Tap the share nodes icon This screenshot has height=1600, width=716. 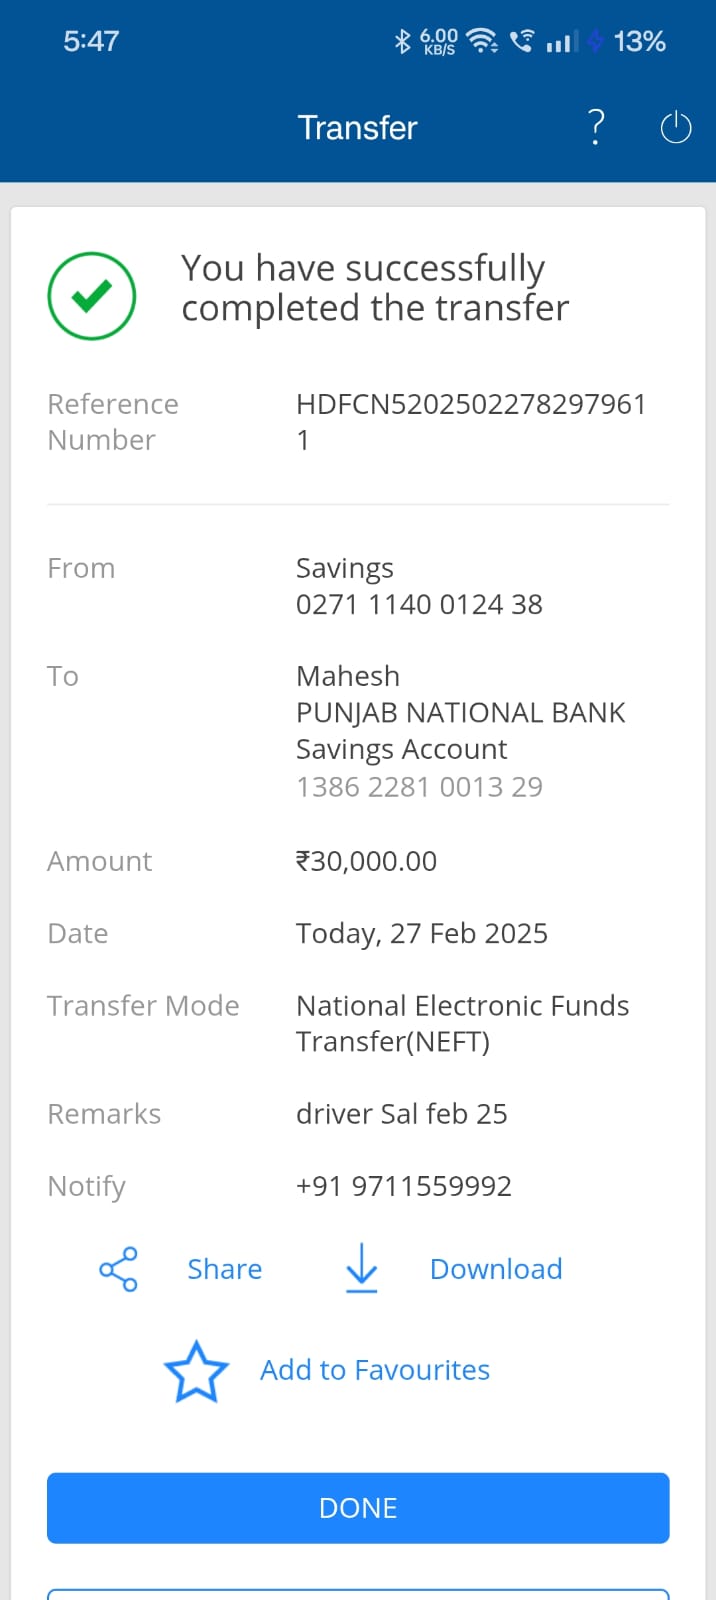pyautogui.click(x=118, y=1269)
